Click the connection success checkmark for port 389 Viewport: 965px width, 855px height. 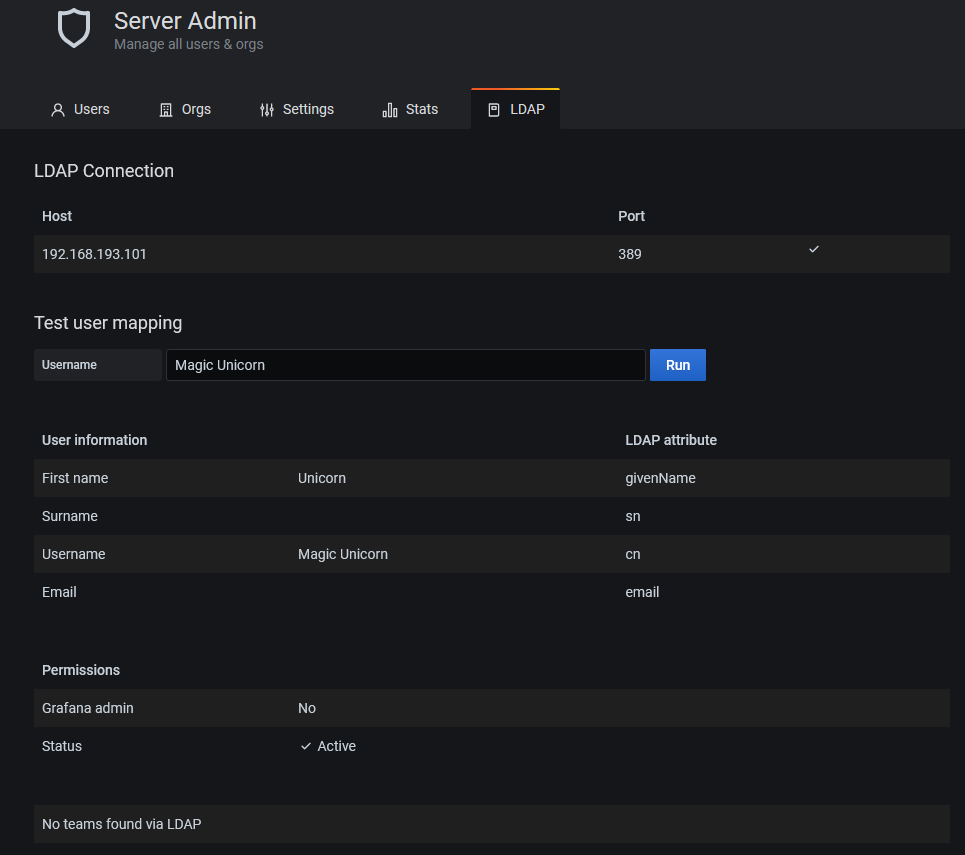(x=814, y=249)
